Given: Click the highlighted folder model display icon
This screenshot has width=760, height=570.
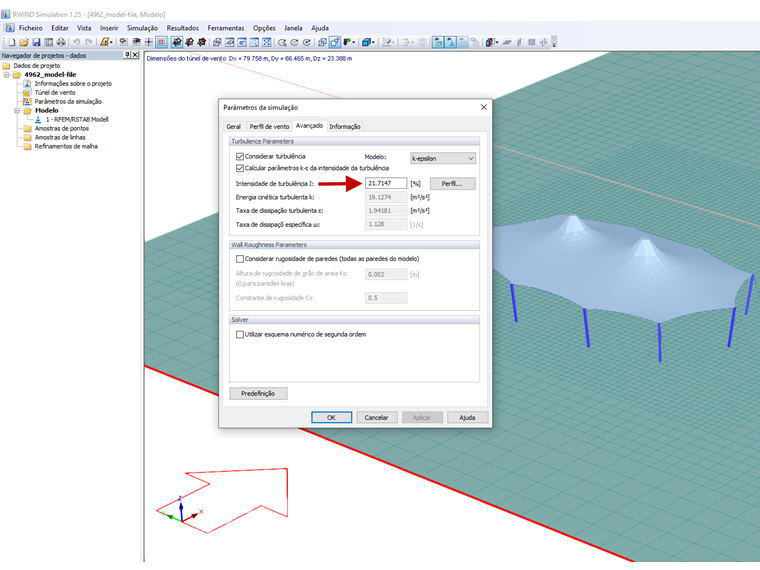Looking at the screenshot, I should (x=438, y=43).
